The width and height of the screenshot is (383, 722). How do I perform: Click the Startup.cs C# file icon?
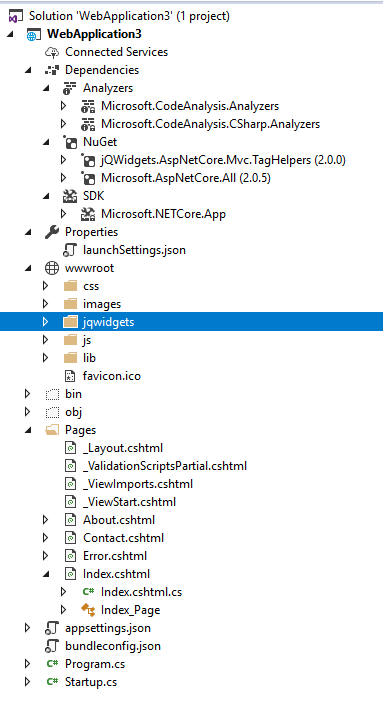click(52, 682)
